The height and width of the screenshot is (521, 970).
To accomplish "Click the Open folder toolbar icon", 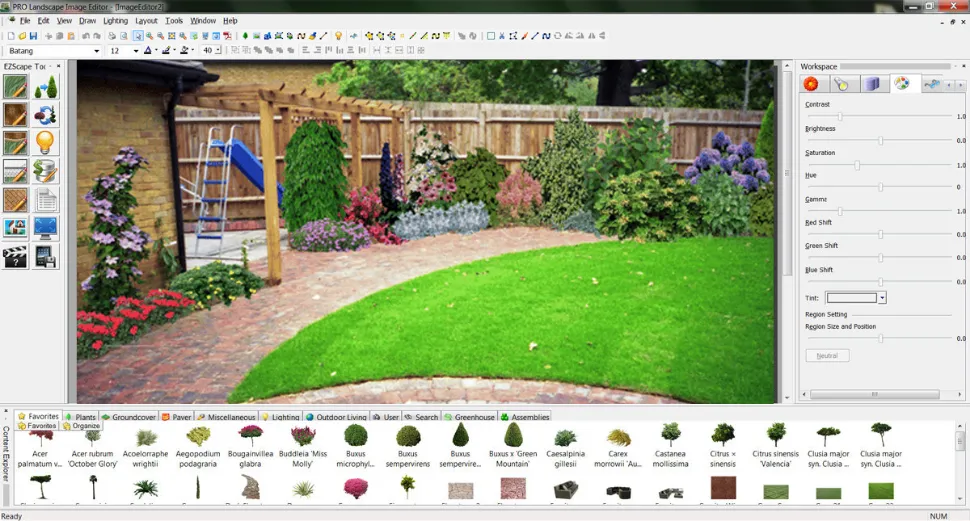I will click(x=22, y=36).
